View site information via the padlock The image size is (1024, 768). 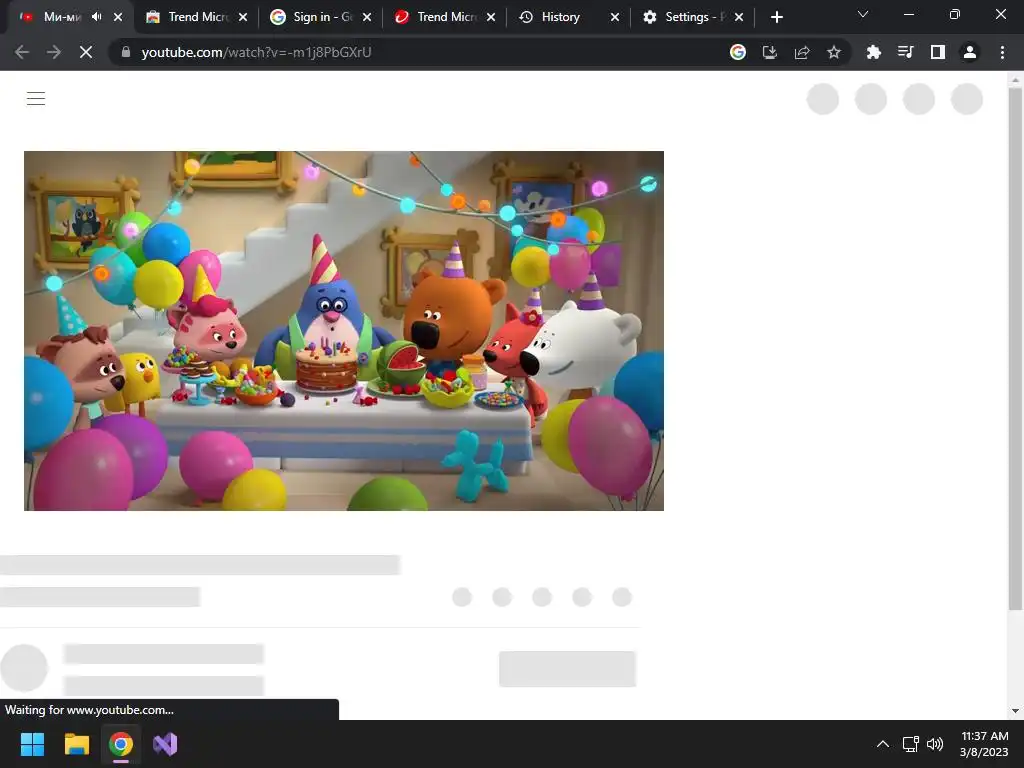pyautogui.click(x=126, y=52)
